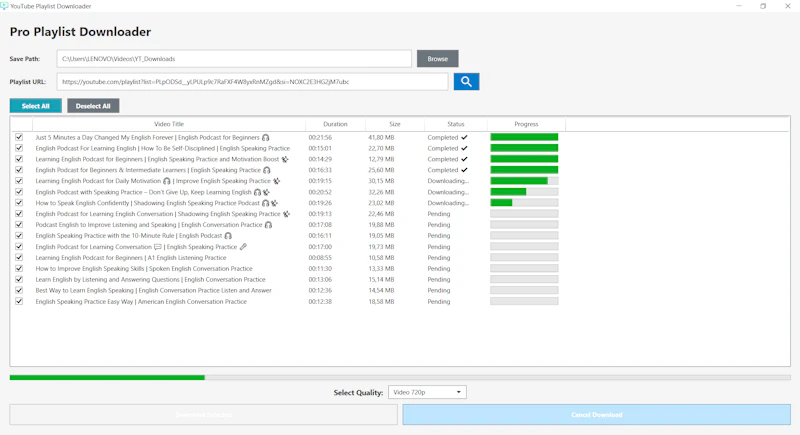Click speech bubble icon in 'Learning Conversation' title
Viewport: 800px width, 435px height.
(x=158, y=247)
